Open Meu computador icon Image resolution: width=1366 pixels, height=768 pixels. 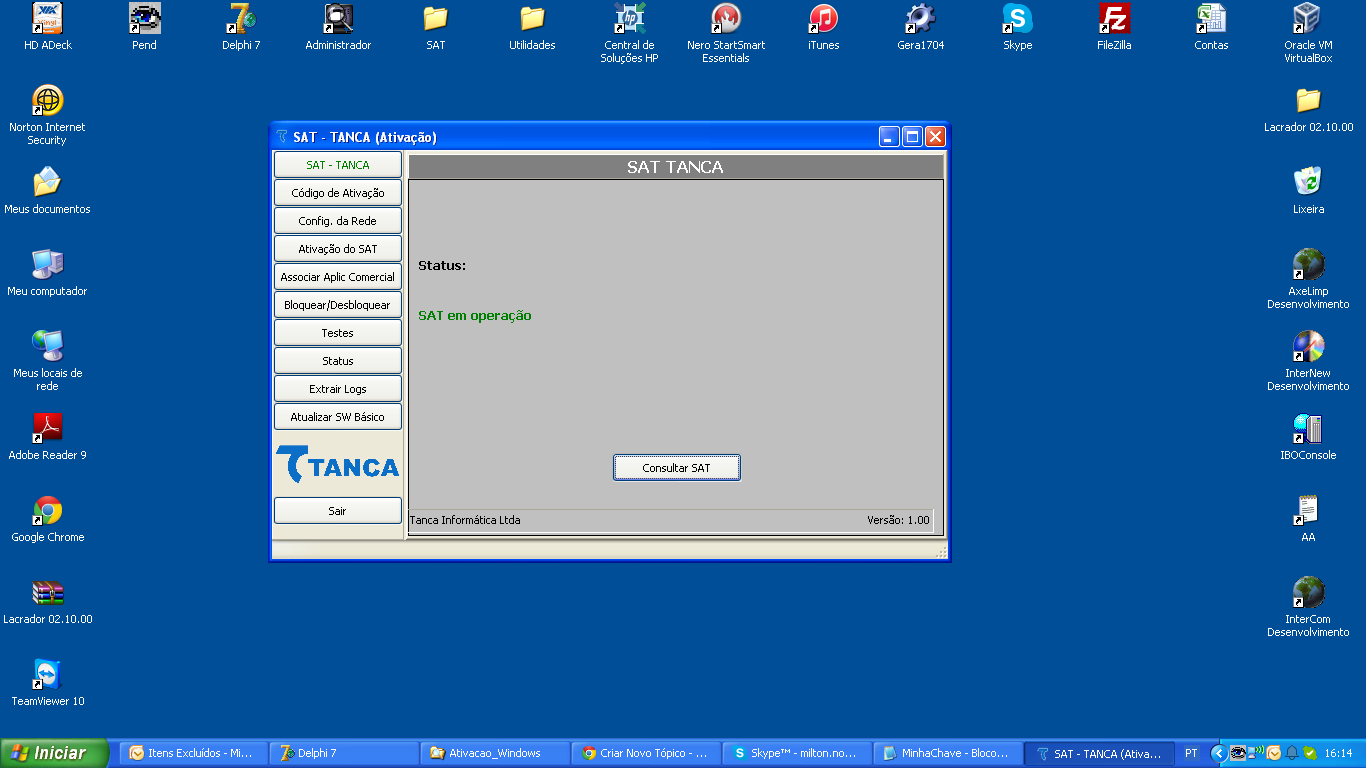48,273
